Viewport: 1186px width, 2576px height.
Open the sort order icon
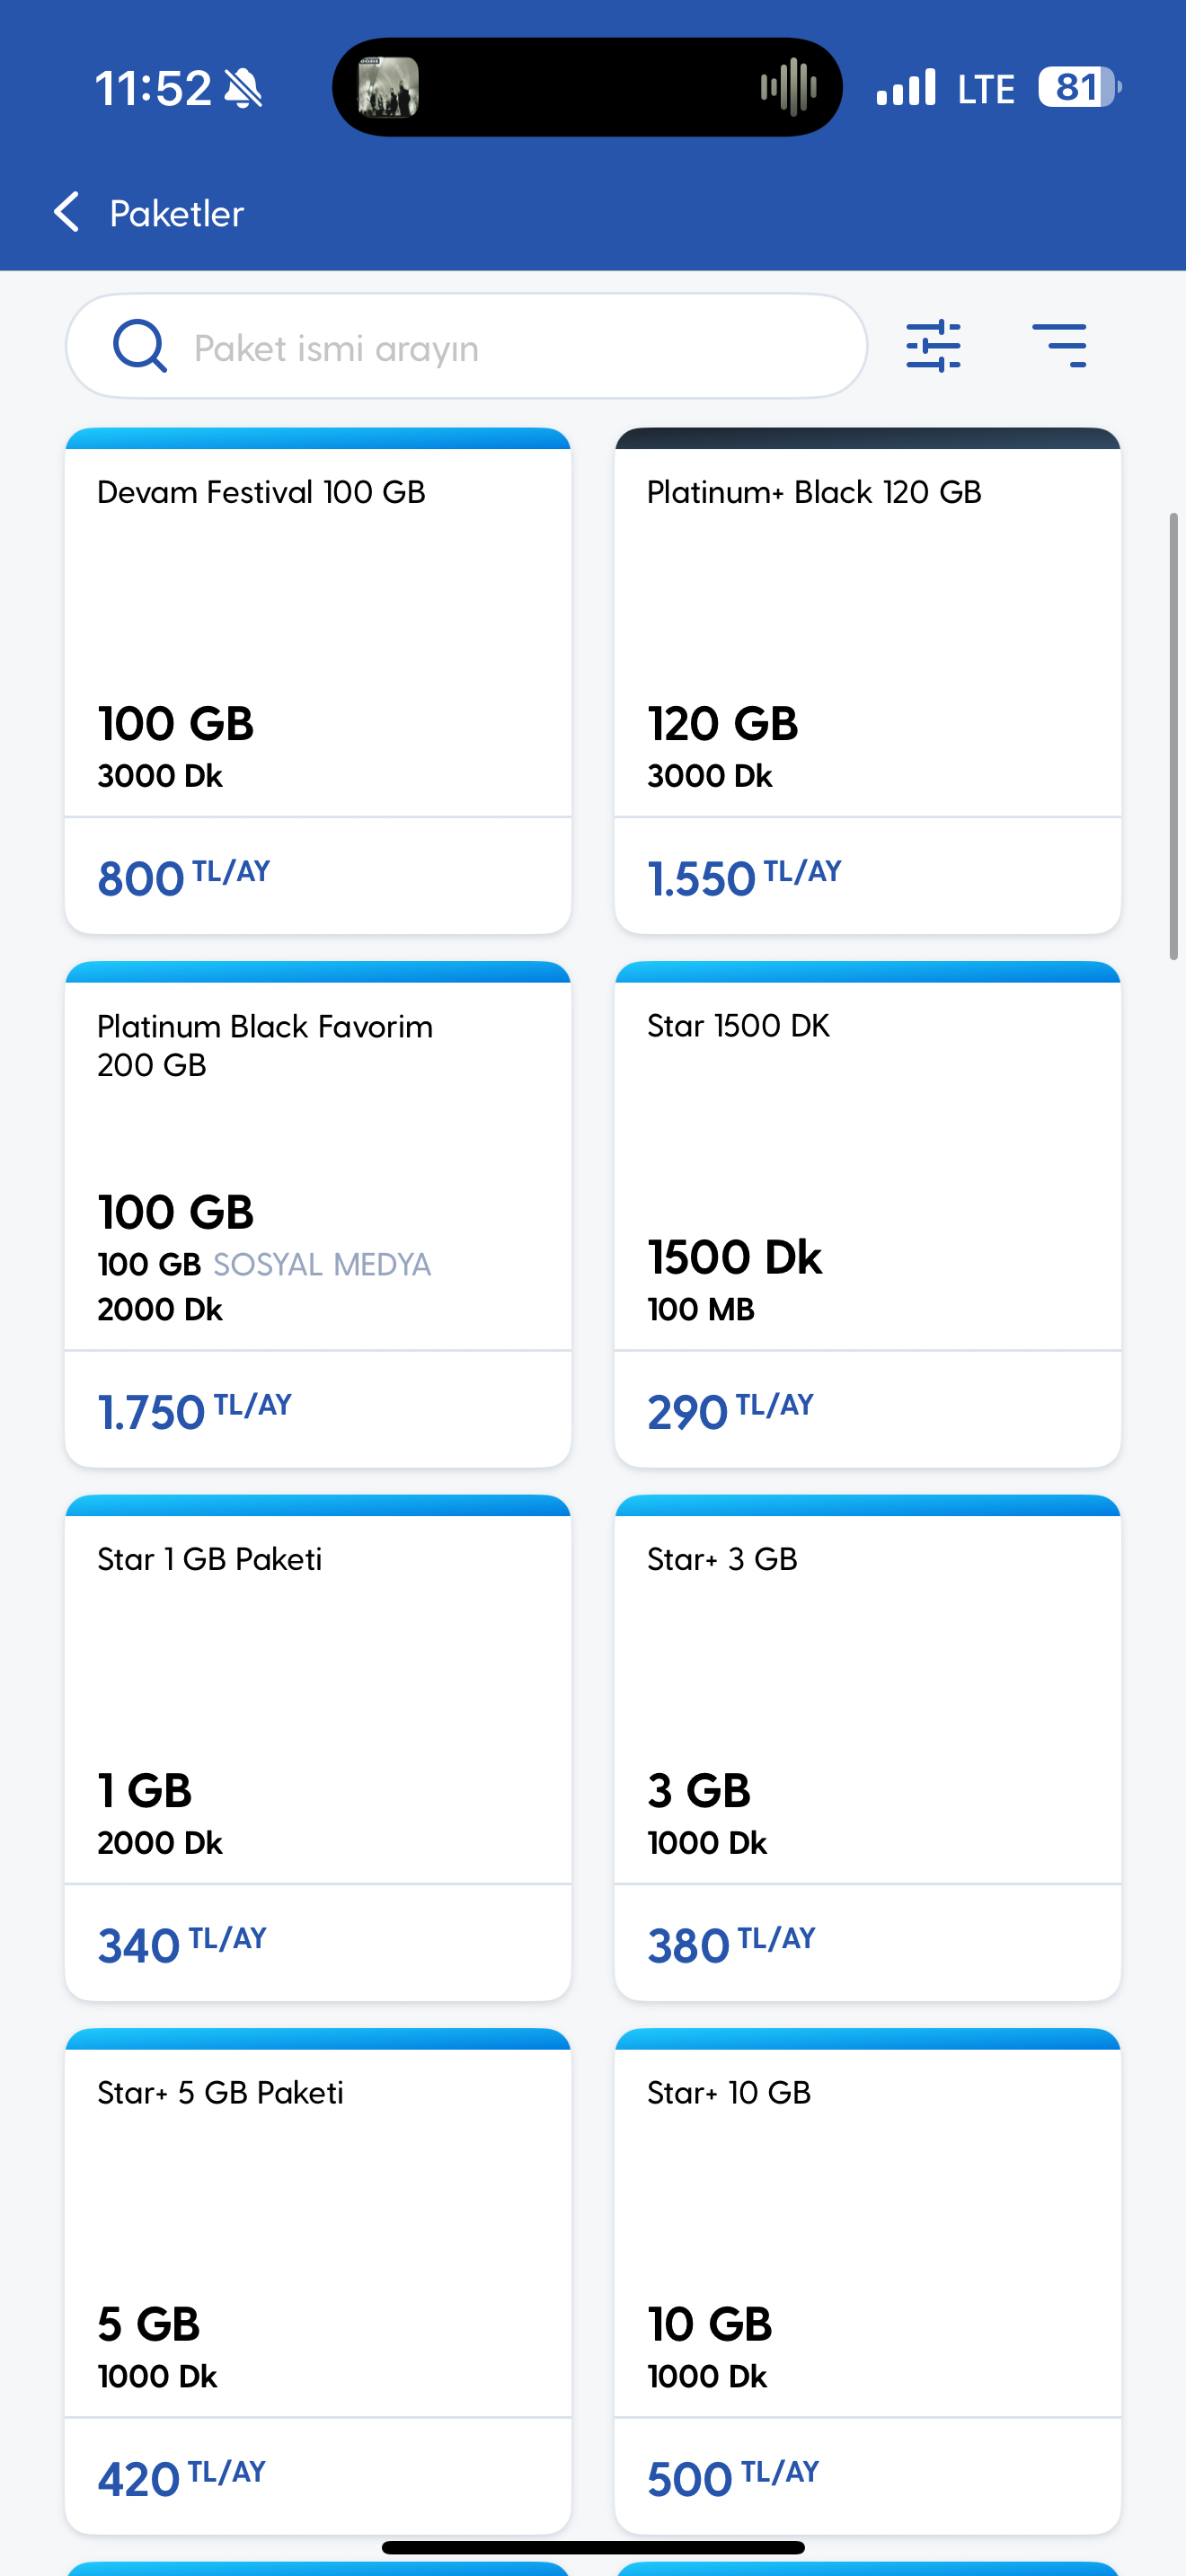pyautogui.click(x=1059, y=346)
